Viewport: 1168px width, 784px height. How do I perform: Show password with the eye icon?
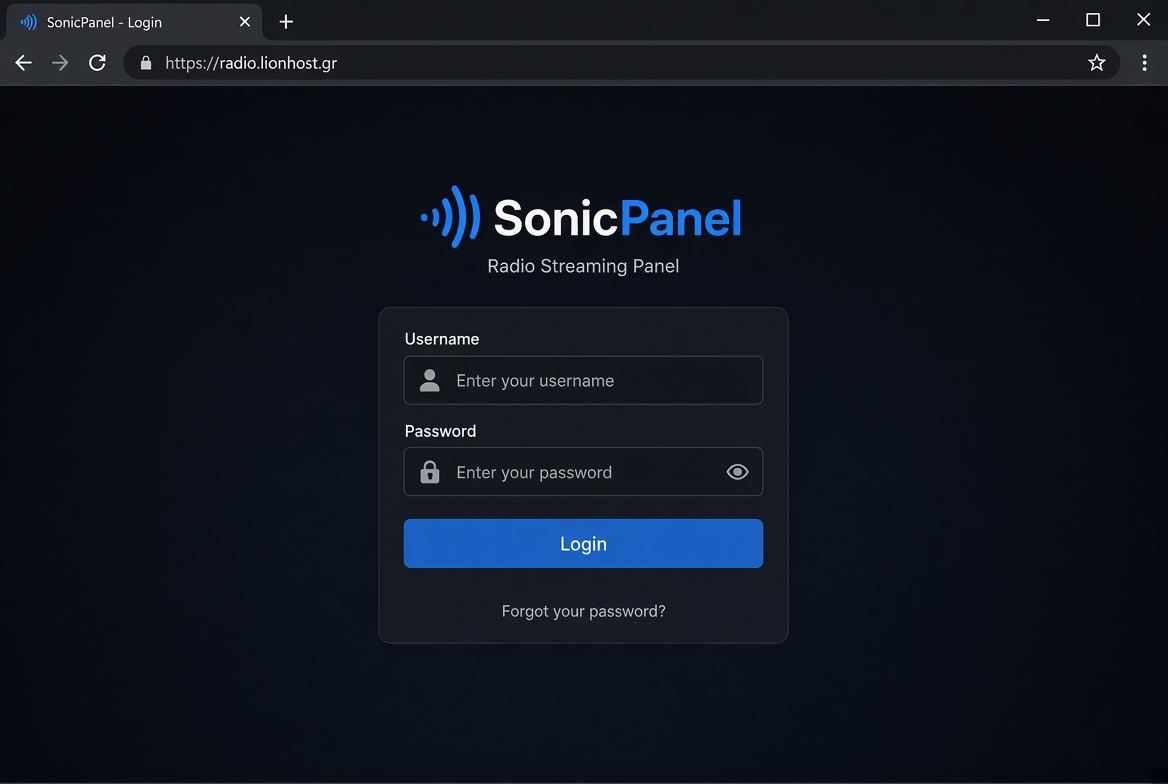pyautogui.click(x=737, y=472)
